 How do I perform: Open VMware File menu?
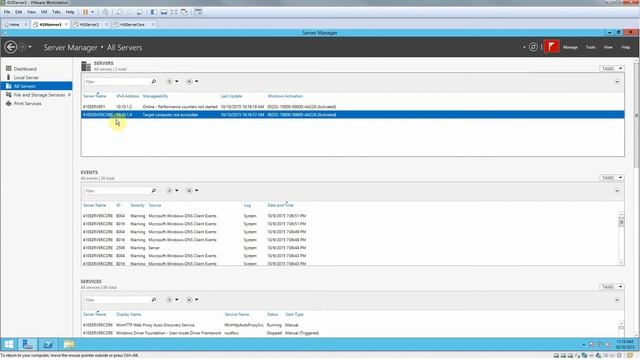click(x=7, y=12)
